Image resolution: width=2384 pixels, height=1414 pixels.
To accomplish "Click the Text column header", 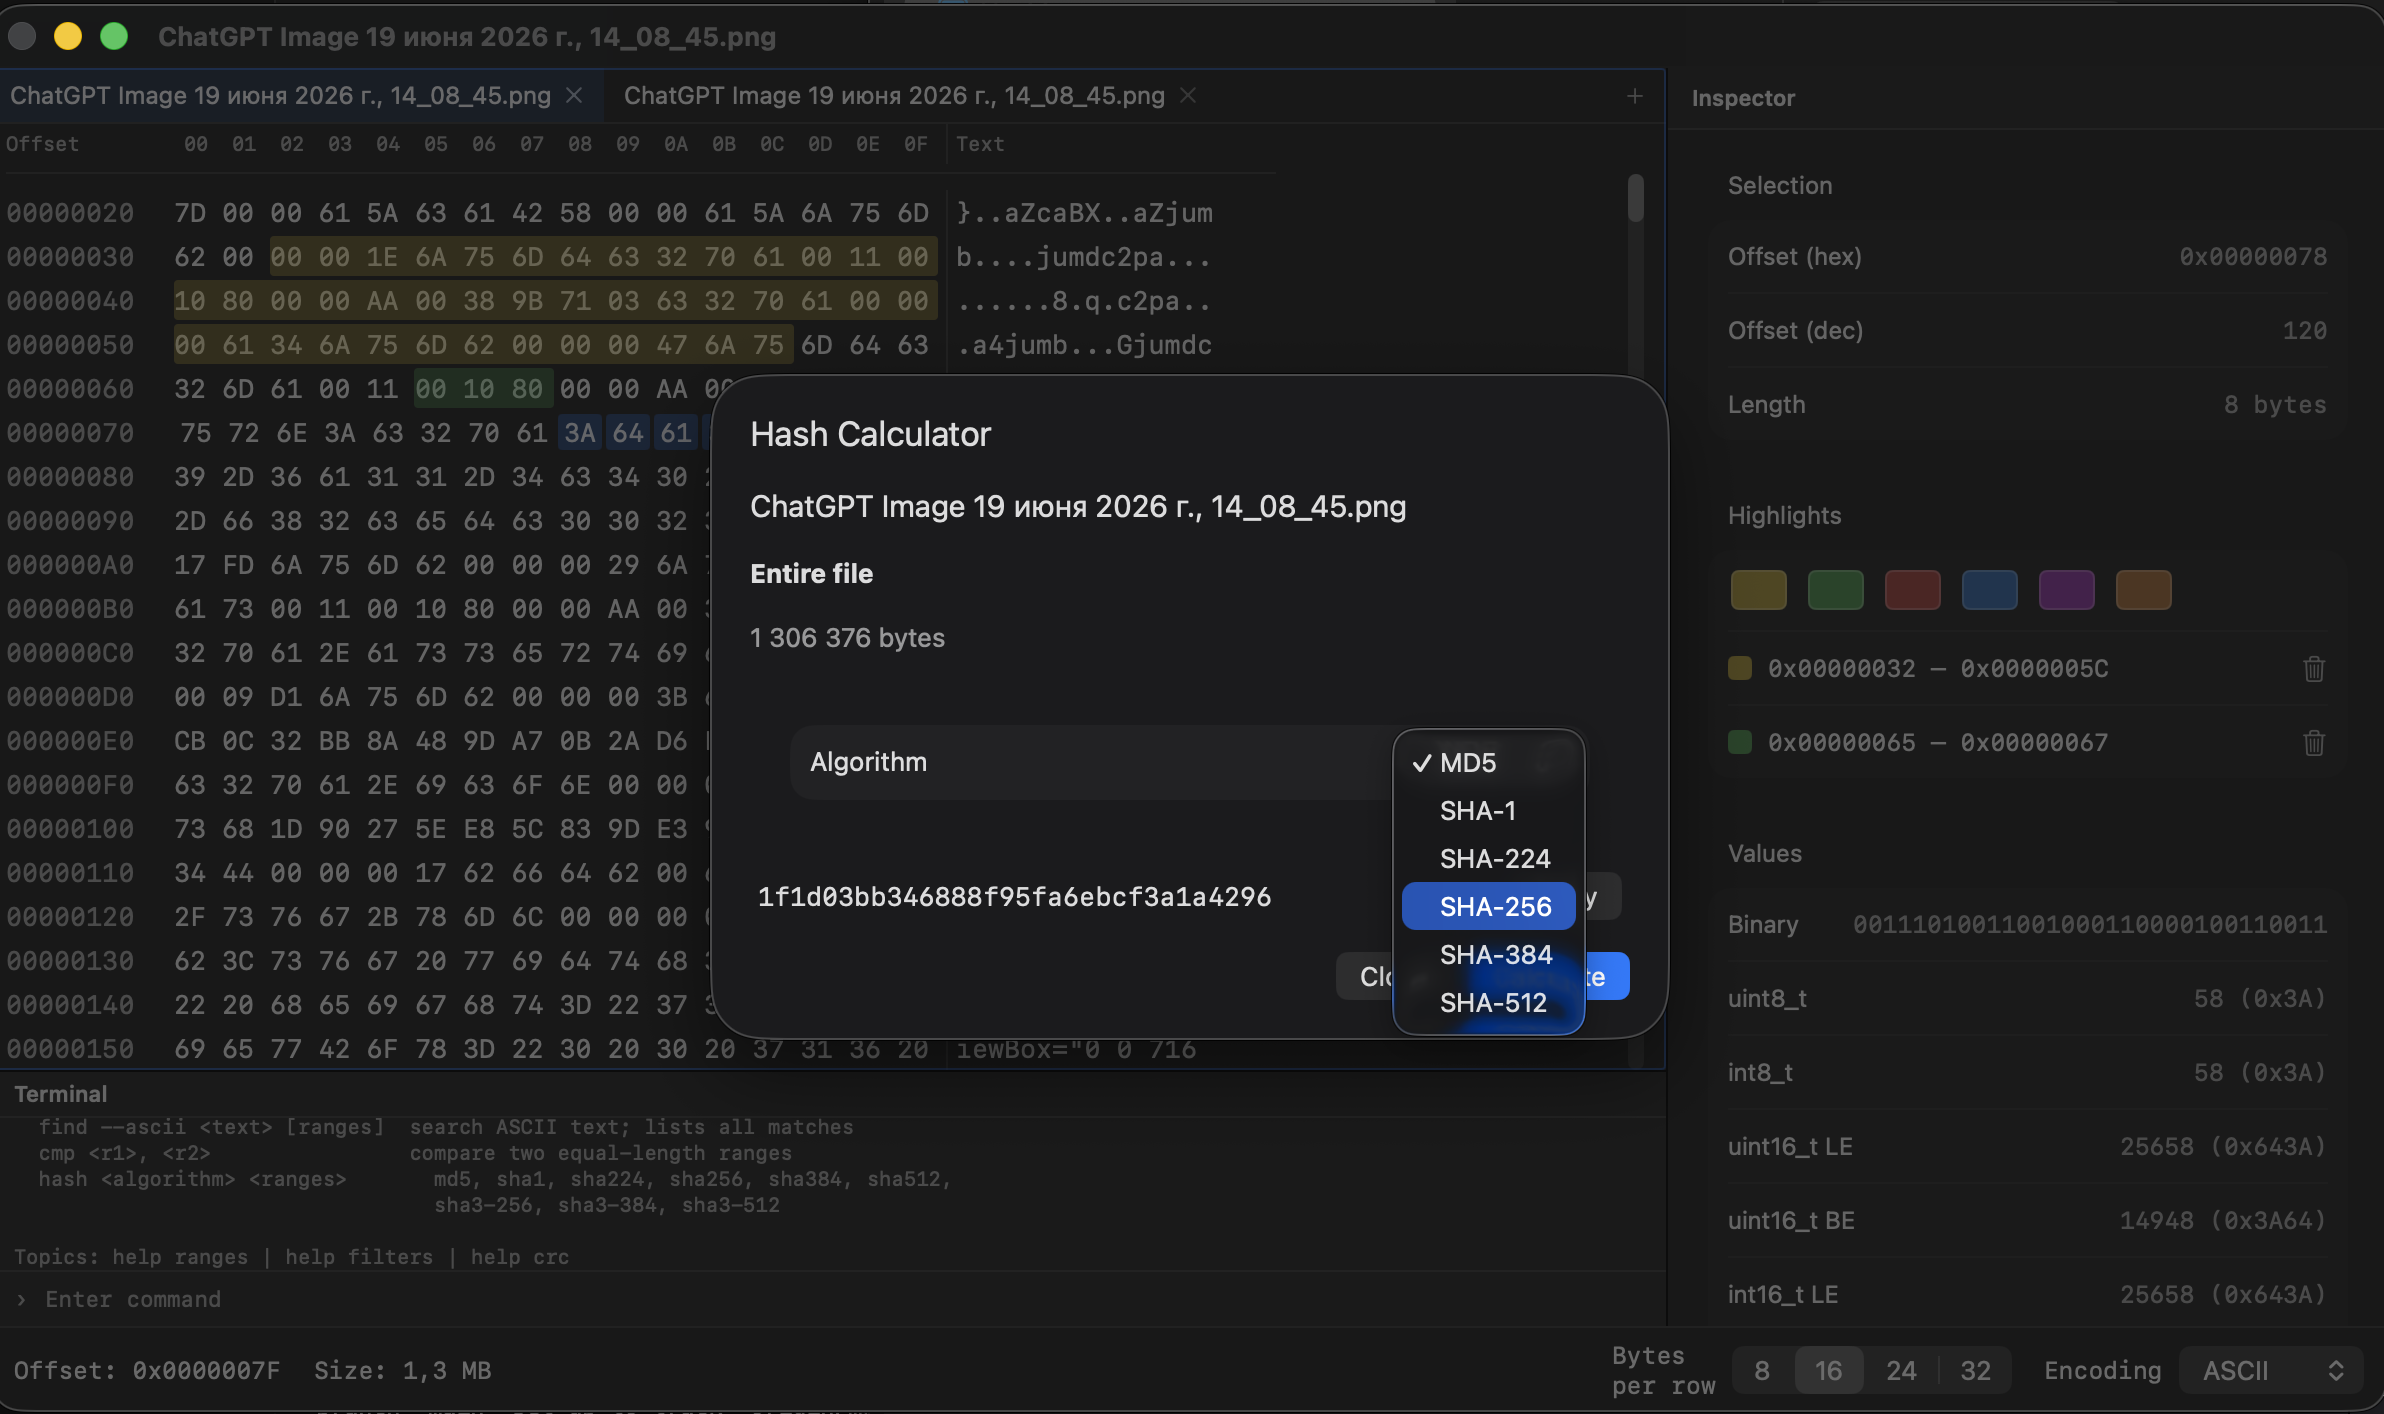I will (x=980, y=144).
